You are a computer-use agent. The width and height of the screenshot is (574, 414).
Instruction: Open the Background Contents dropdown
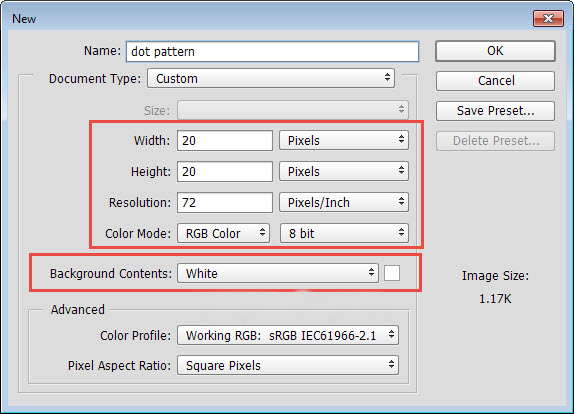click(x=278, y=273)
